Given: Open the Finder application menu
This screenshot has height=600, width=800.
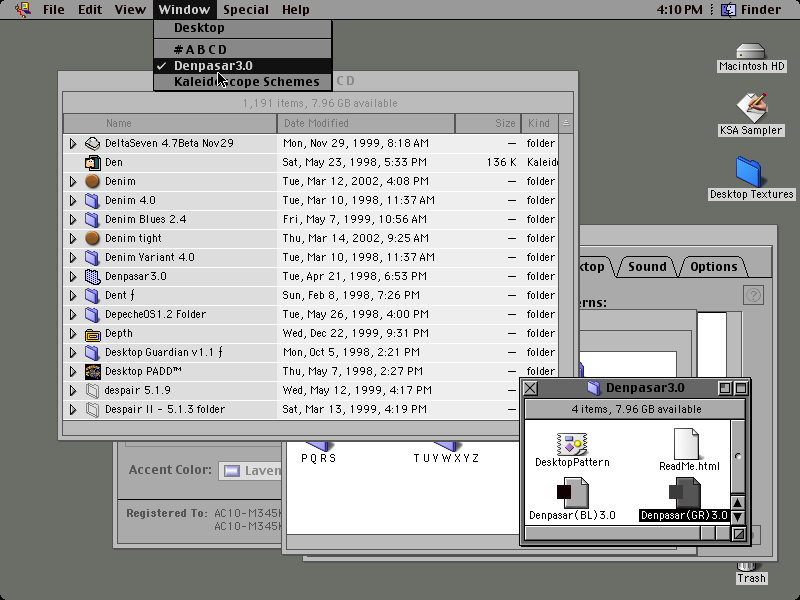Looking at the screenshot, I should (751, 9).
